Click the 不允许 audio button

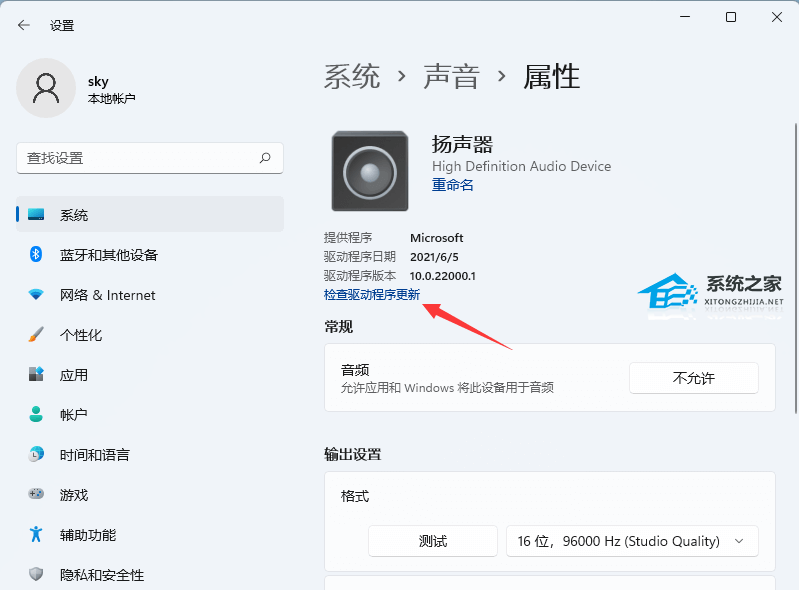tap(694, 378)
